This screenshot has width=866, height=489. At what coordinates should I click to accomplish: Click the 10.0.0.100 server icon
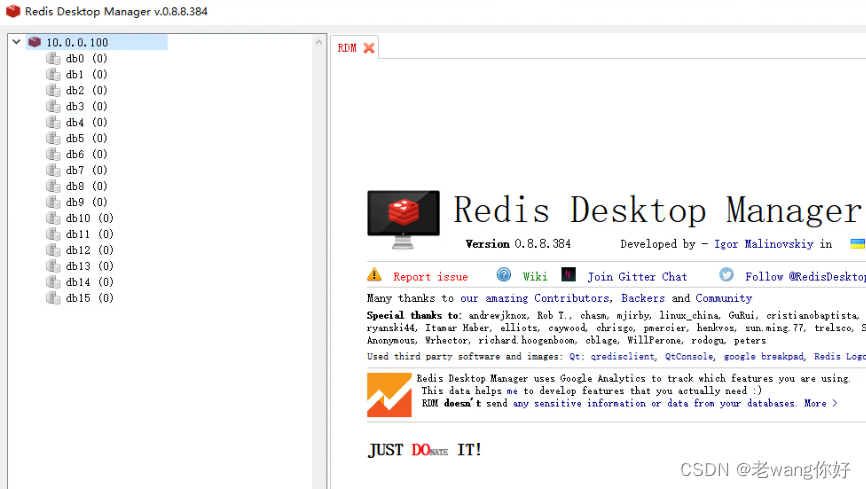[x=35, y=42]
